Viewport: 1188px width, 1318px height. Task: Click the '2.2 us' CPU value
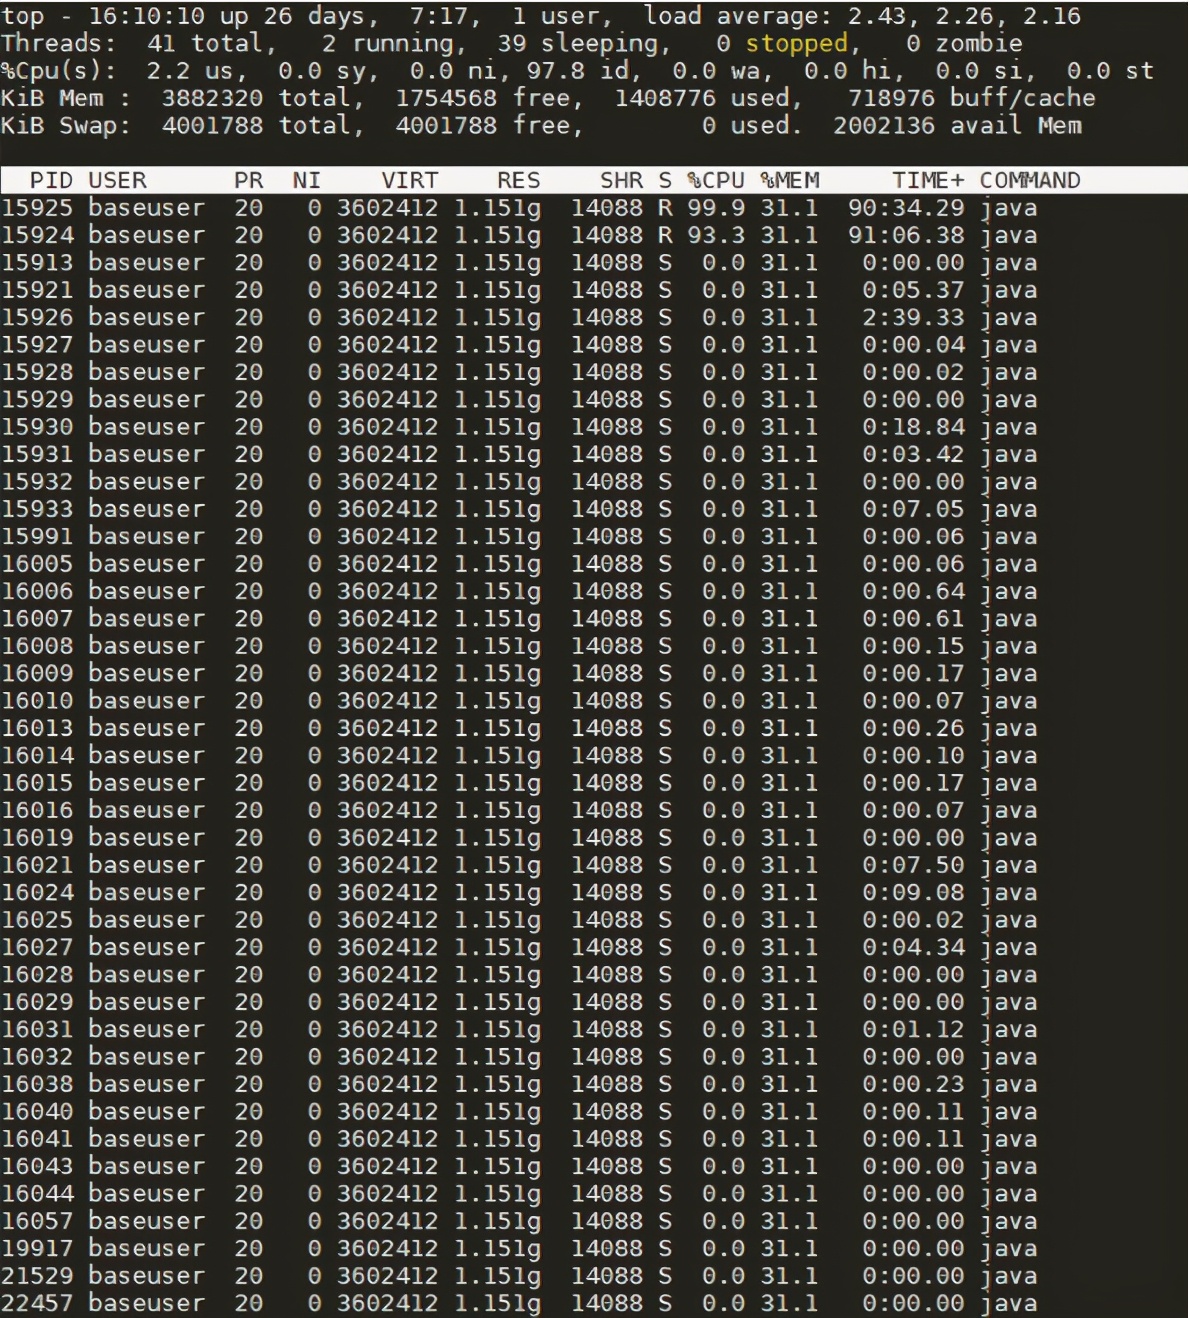coord(190,71)
